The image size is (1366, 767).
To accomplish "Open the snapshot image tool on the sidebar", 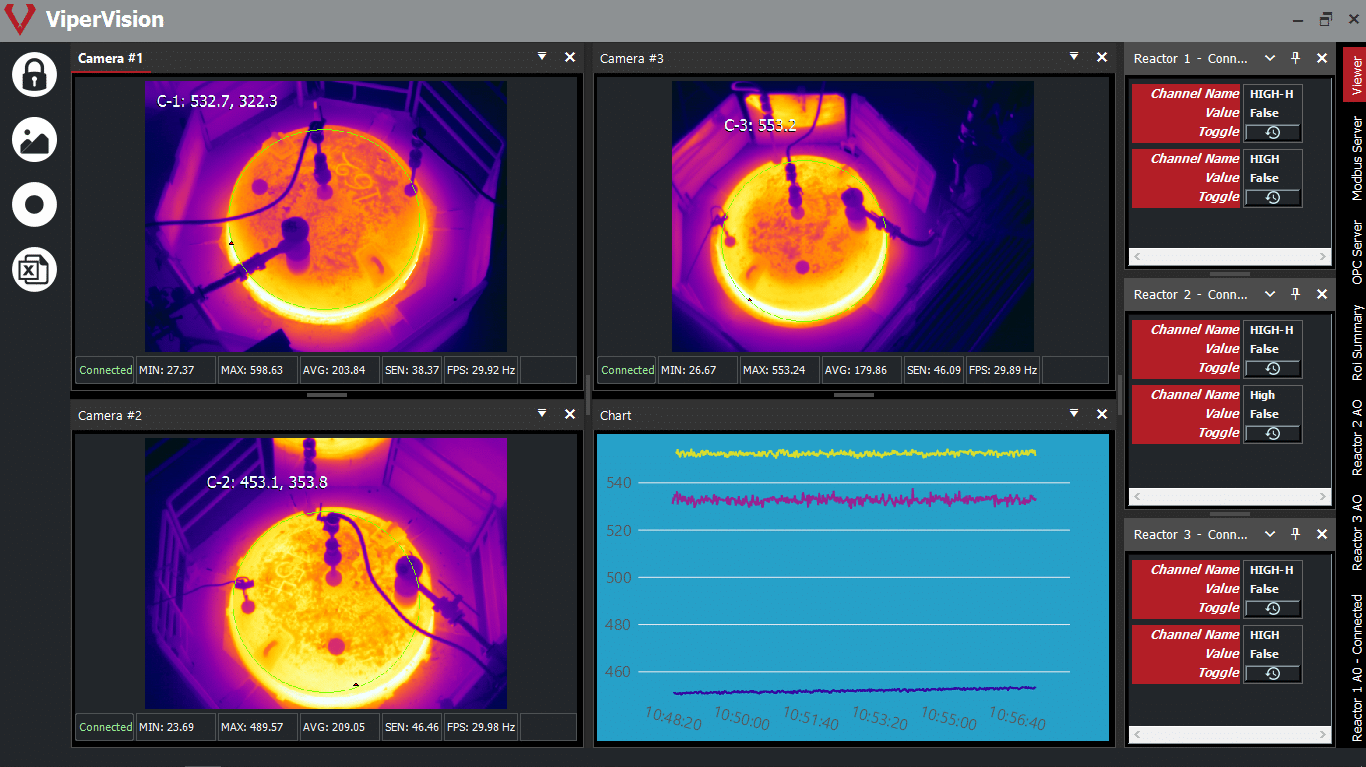I will pos(33,140).
